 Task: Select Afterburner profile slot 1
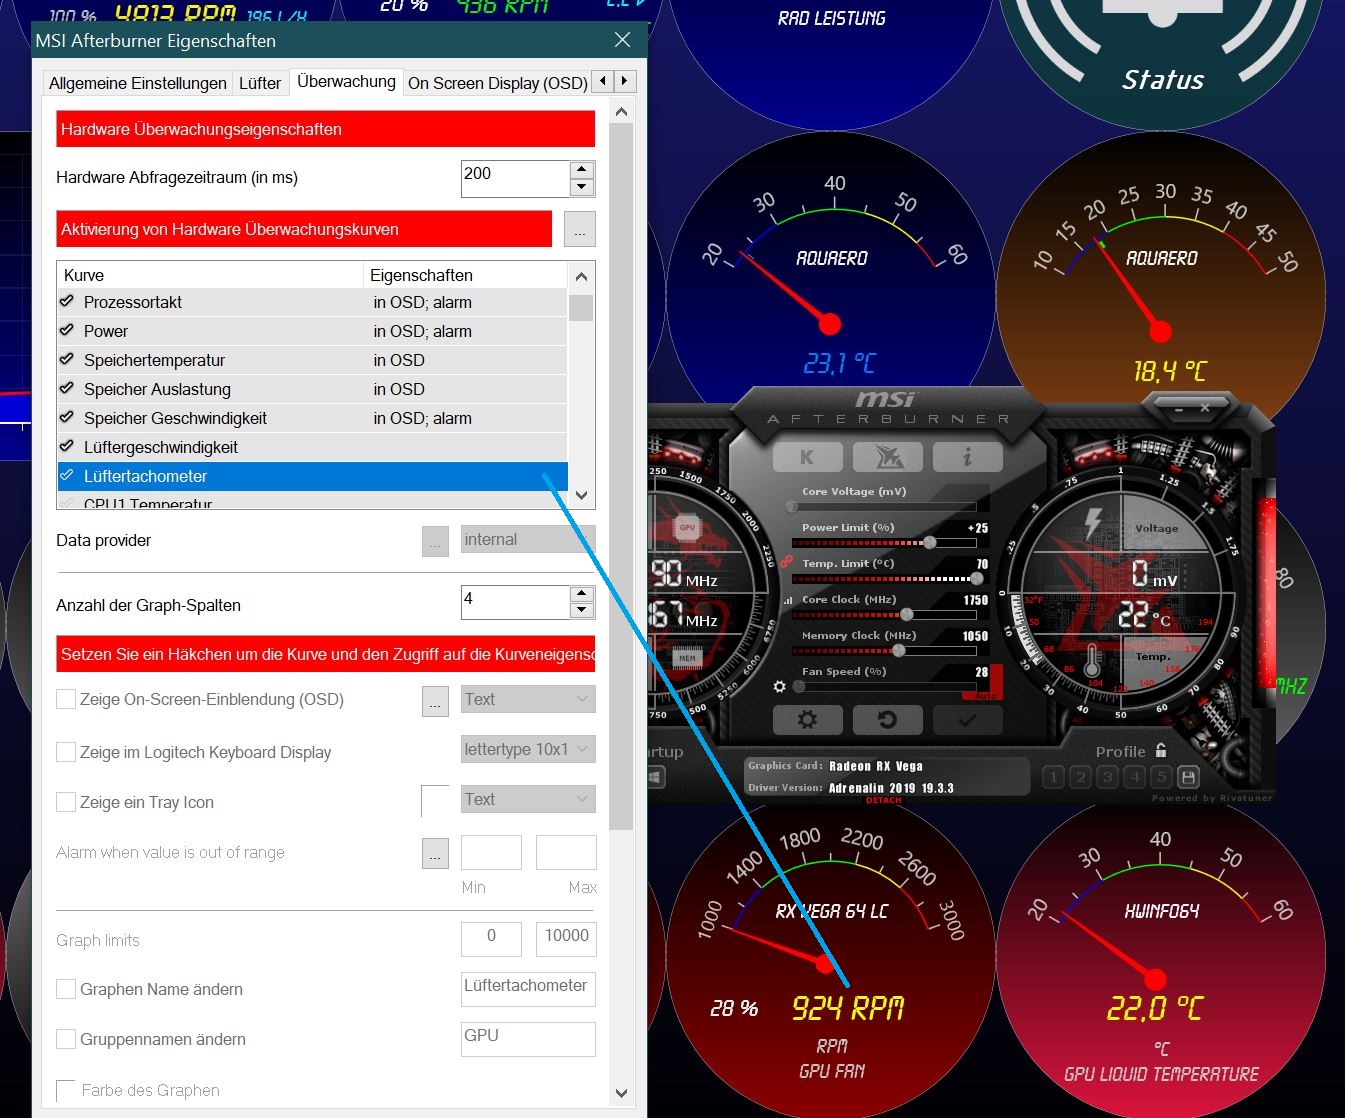coord(1053,777)
